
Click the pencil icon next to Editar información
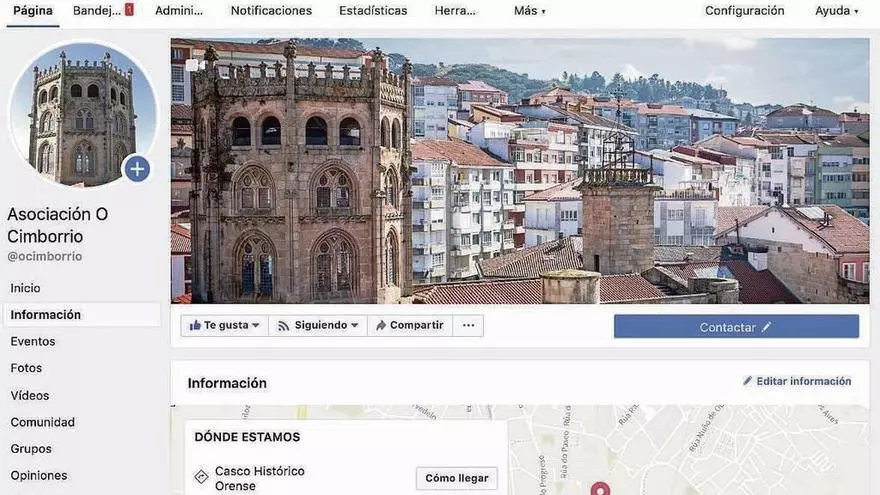(x=747, y=381)
